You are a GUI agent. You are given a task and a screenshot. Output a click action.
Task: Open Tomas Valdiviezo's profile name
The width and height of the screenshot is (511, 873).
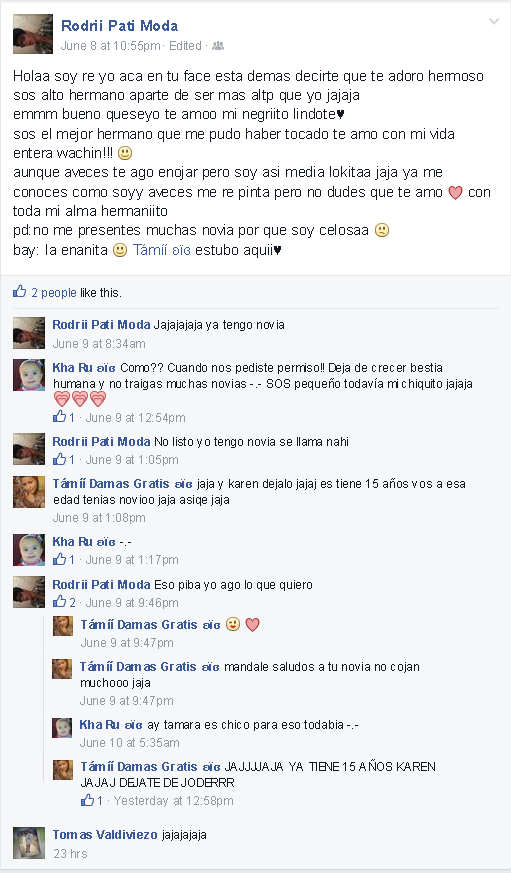(x=105, y=835)
